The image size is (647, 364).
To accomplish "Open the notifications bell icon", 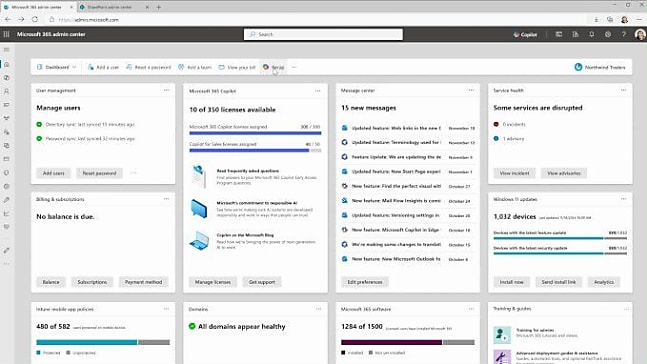I will point(591,35).
